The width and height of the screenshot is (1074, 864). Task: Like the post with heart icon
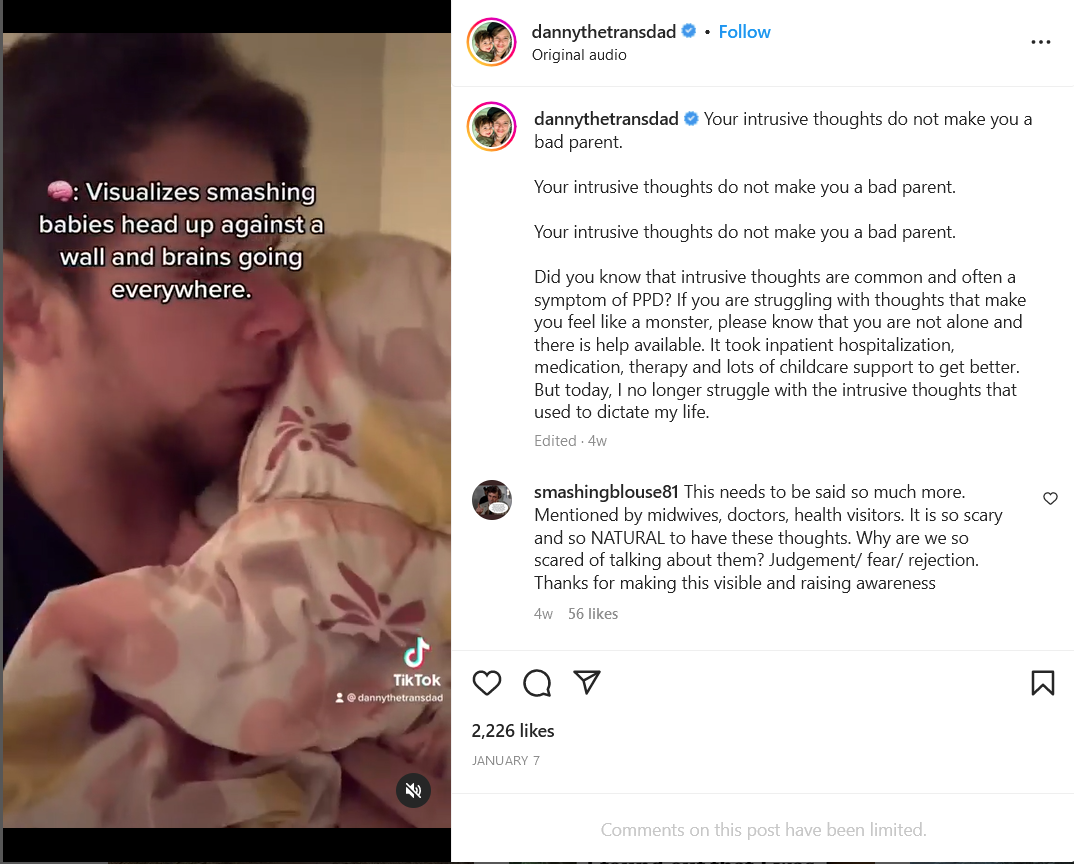pyautogui.click(x=487, y=682)
